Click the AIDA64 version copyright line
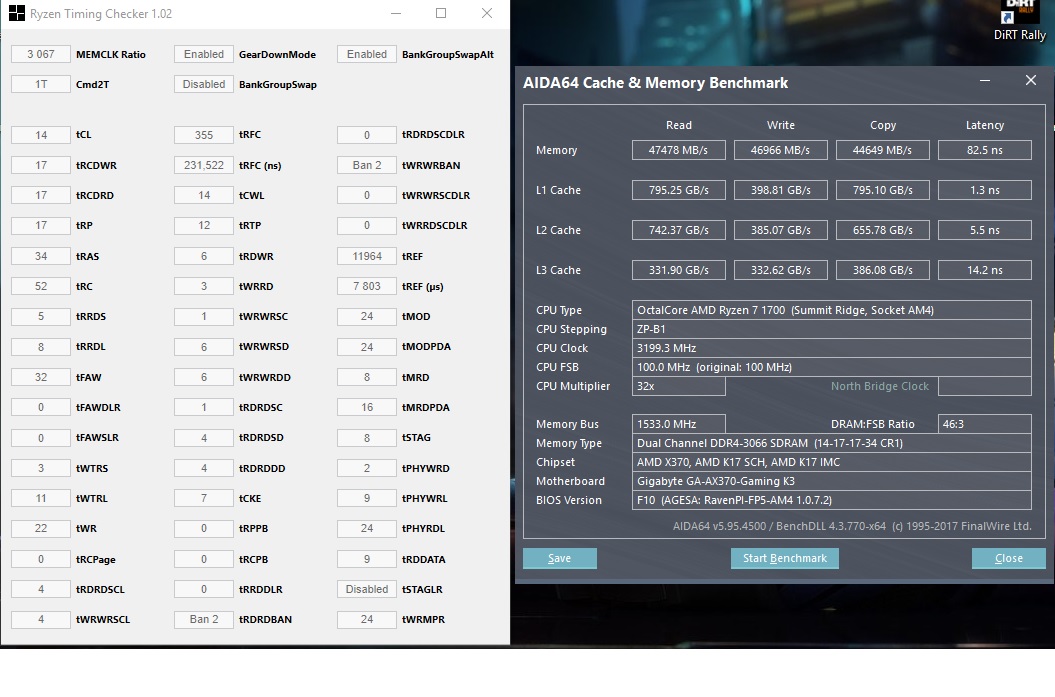The height and width of the screenshot is (697, 1055). [x=852, y=526]
